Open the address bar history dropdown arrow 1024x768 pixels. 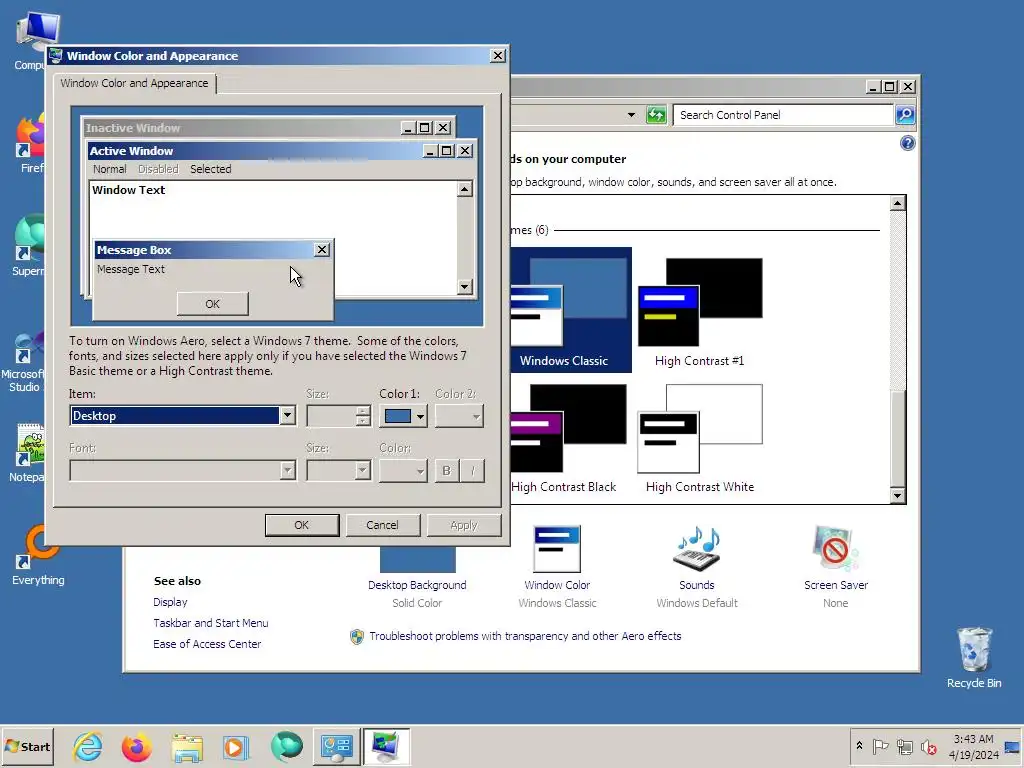(631, 115)
